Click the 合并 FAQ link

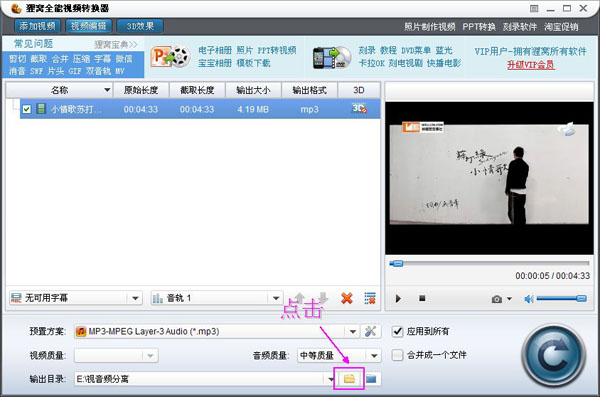click(60, 59)
